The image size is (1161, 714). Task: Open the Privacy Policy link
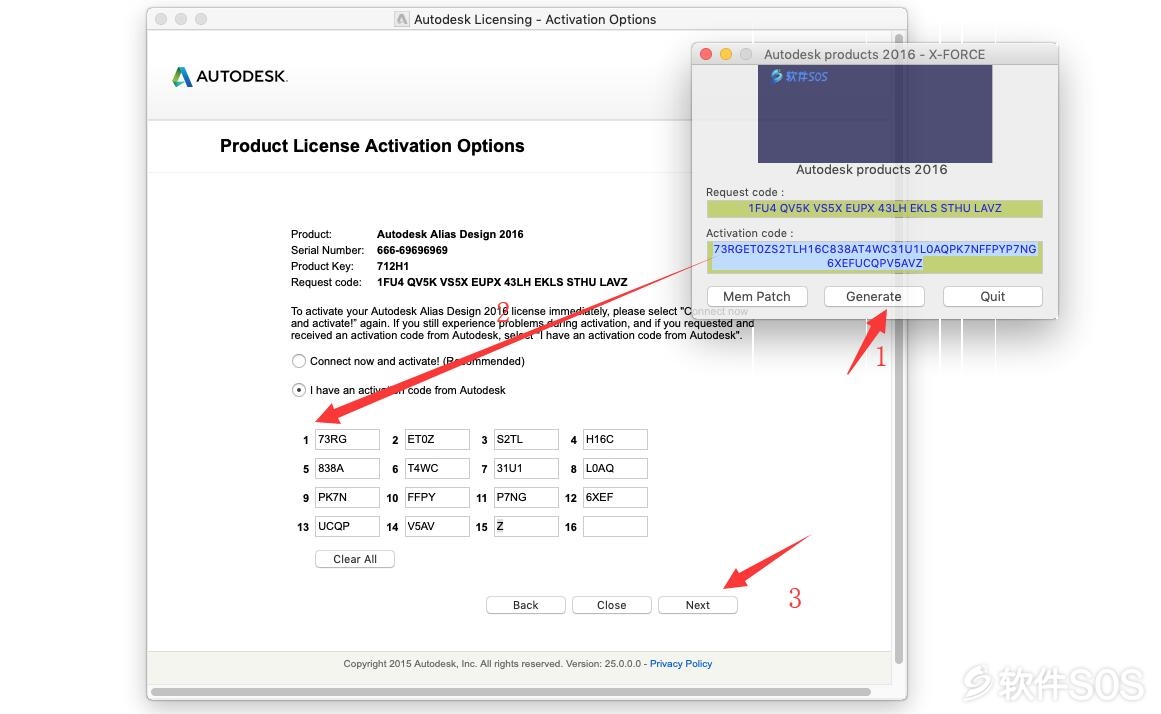click(680, 664)
